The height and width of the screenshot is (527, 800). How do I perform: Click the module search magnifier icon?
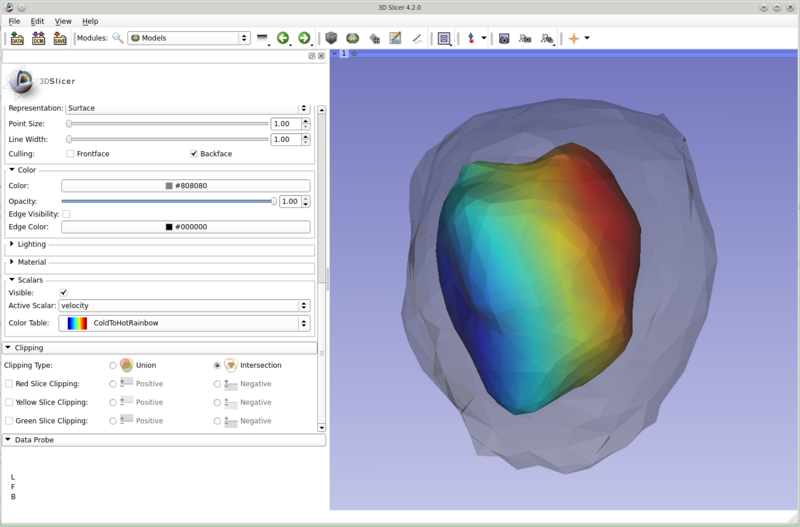(118, 39)
